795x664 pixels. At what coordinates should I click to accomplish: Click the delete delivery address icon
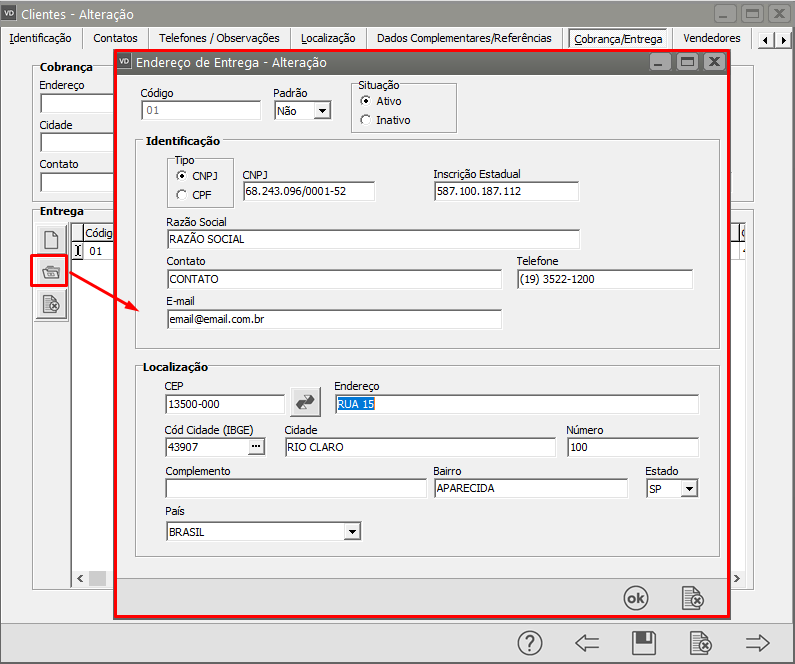(52, 304)
